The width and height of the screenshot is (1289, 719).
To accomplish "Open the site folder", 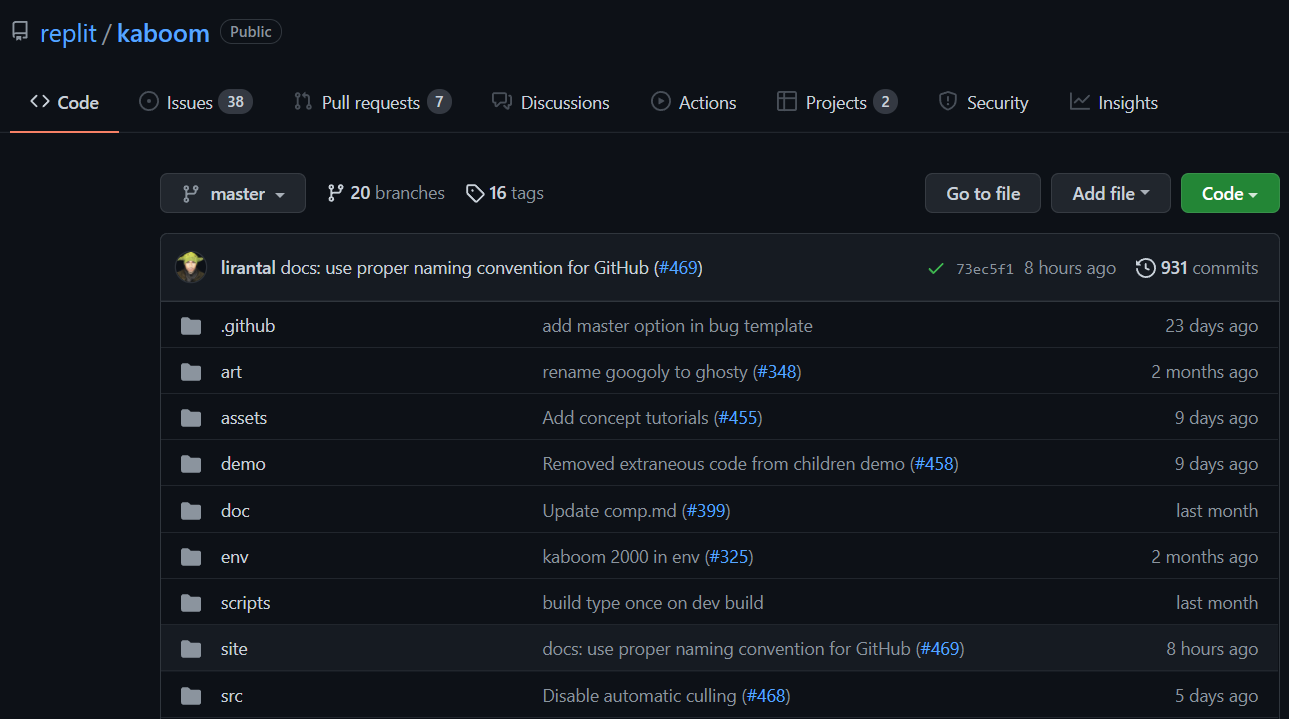I will click(x=234, y=649).
